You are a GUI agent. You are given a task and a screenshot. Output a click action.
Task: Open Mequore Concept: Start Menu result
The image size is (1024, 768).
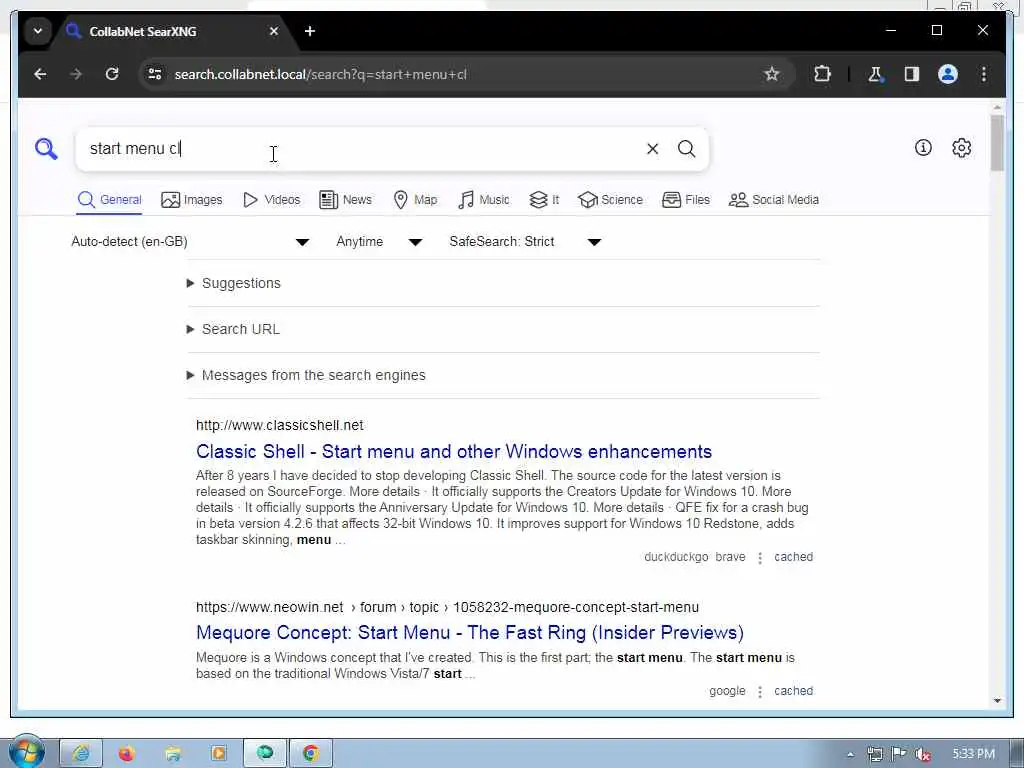click(x=470, y=633)
